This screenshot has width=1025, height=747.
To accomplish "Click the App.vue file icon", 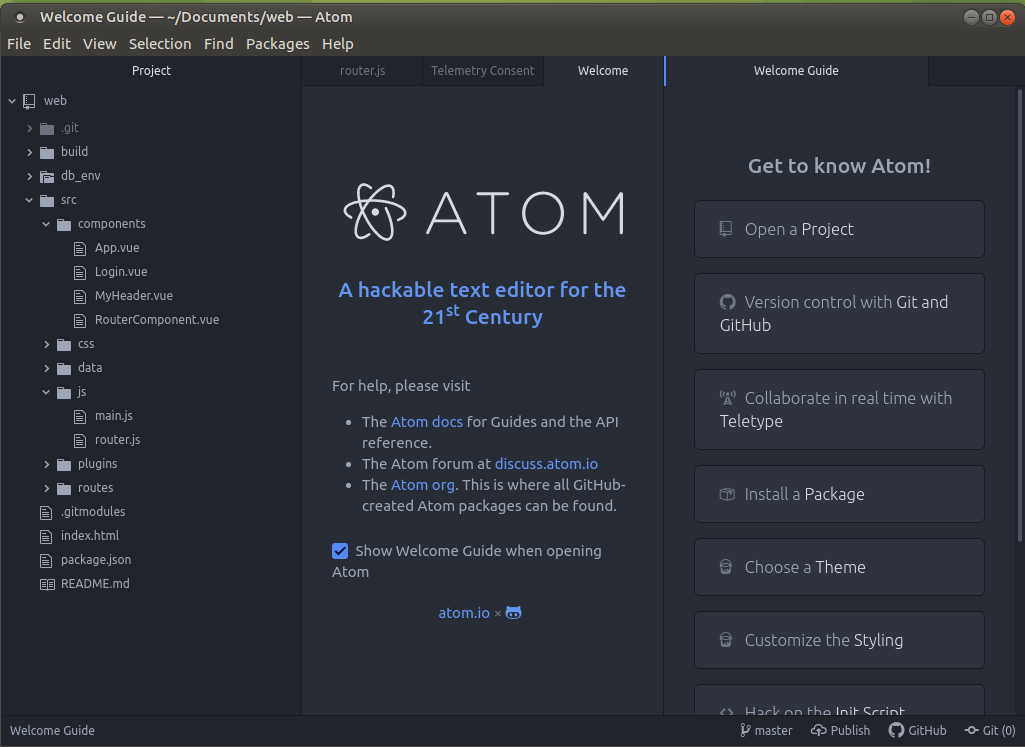I will point(80,248).
